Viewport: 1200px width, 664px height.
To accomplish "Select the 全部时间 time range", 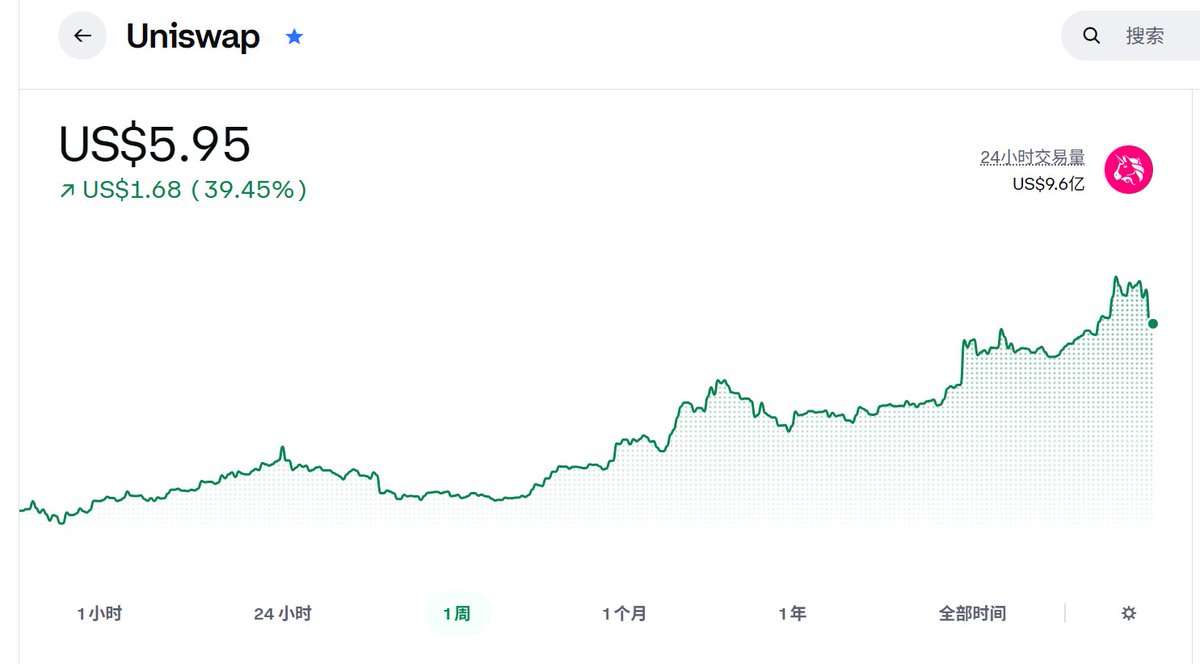I will tap(972, 613).
